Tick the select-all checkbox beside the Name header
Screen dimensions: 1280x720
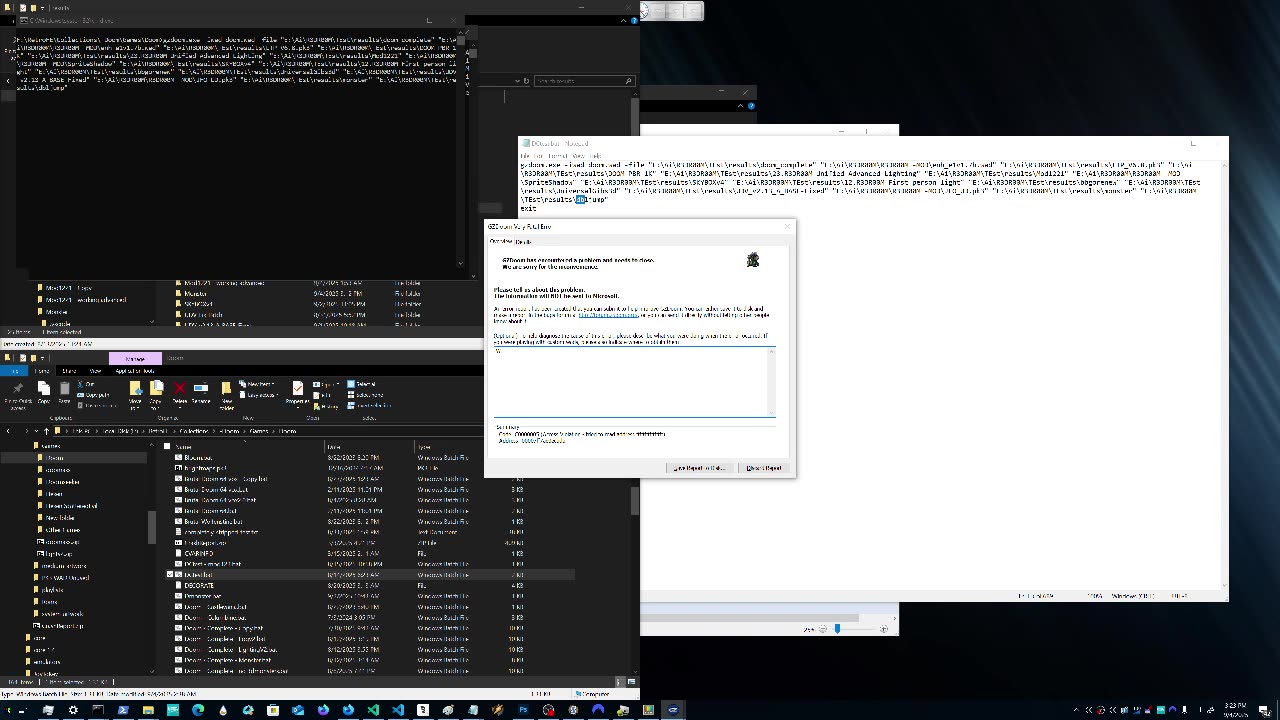click(168, 446)
